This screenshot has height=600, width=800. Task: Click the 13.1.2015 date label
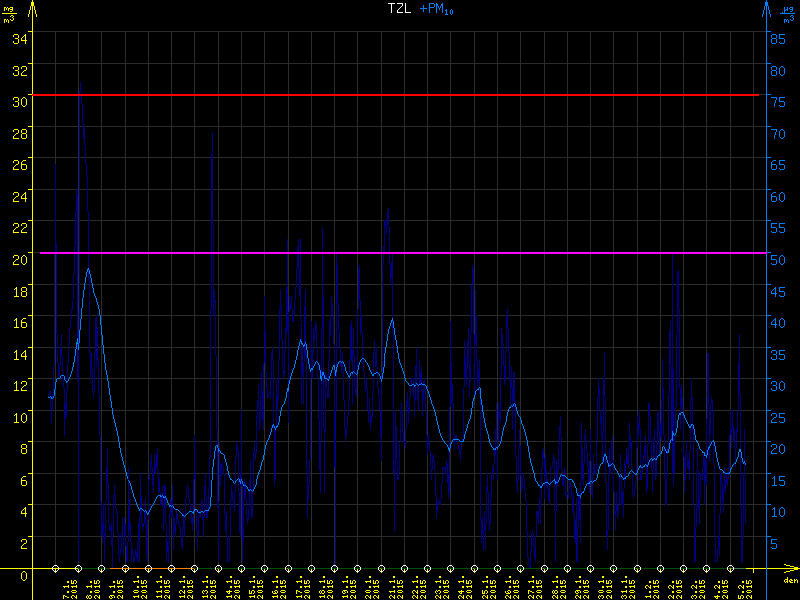tap(207, 587)
